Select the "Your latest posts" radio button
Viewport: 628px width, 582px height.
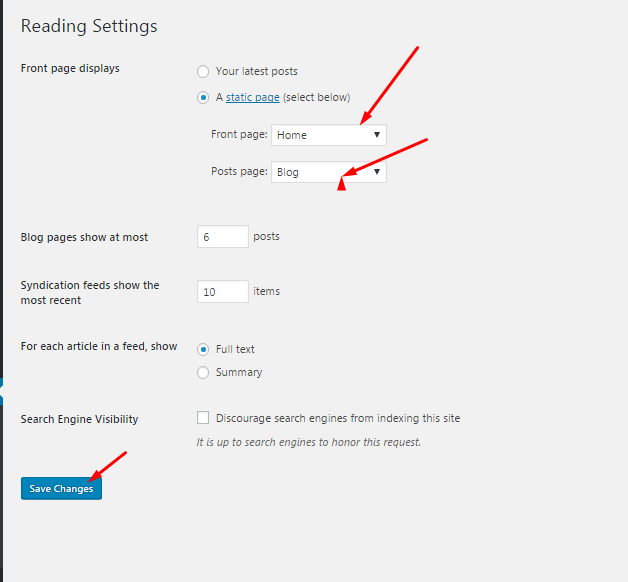point(204,72)
